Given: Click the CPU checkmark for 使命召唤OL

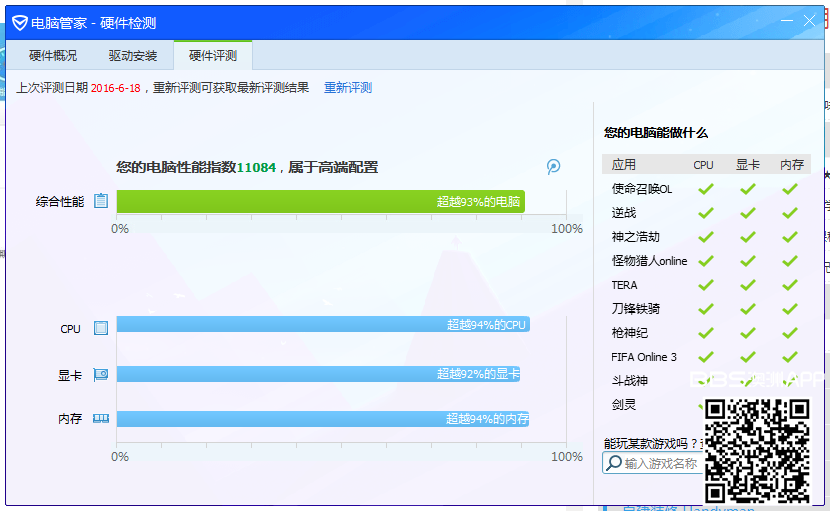Looking at the screenshot, I should coord(705,189).
